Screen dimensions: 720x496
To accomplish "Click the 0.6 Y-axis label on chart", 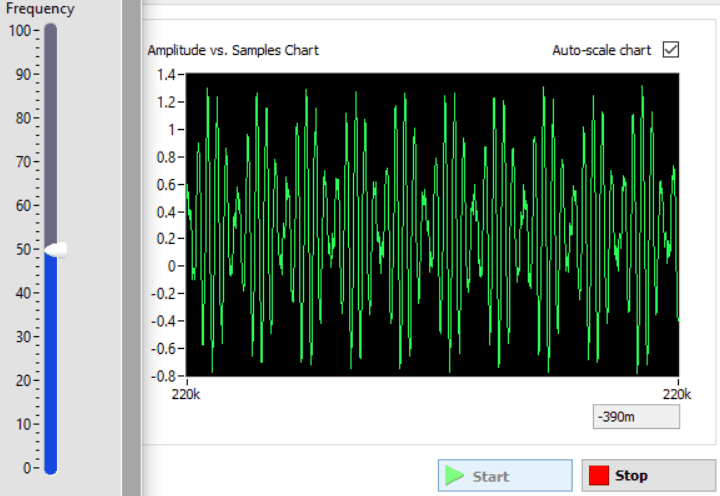I will [166, 185].
